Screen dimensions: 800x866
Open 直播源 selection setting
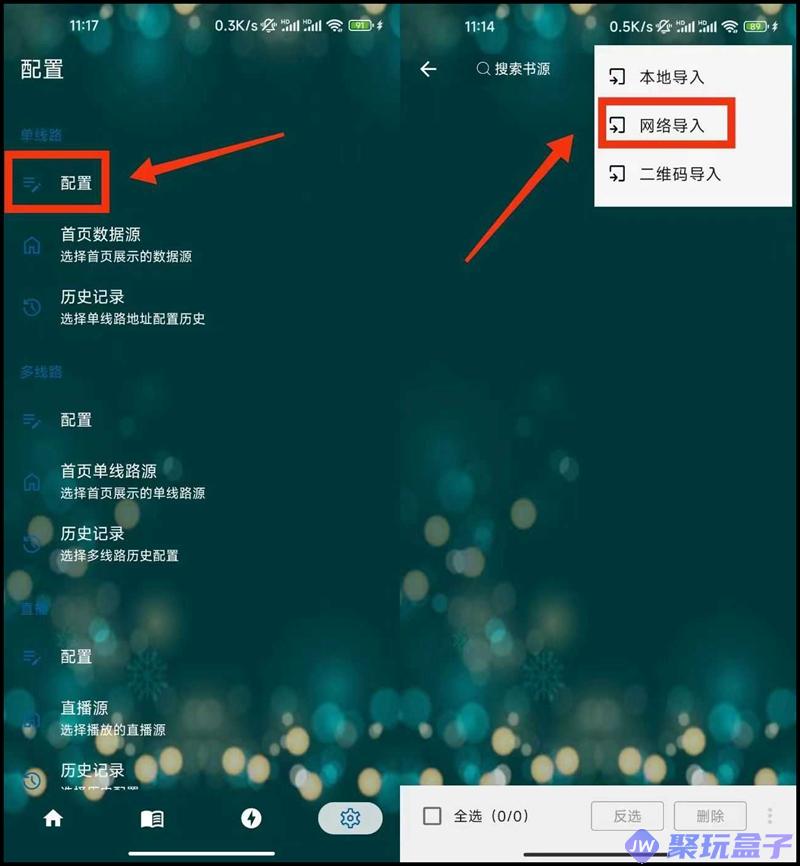[x=113, y=718]
